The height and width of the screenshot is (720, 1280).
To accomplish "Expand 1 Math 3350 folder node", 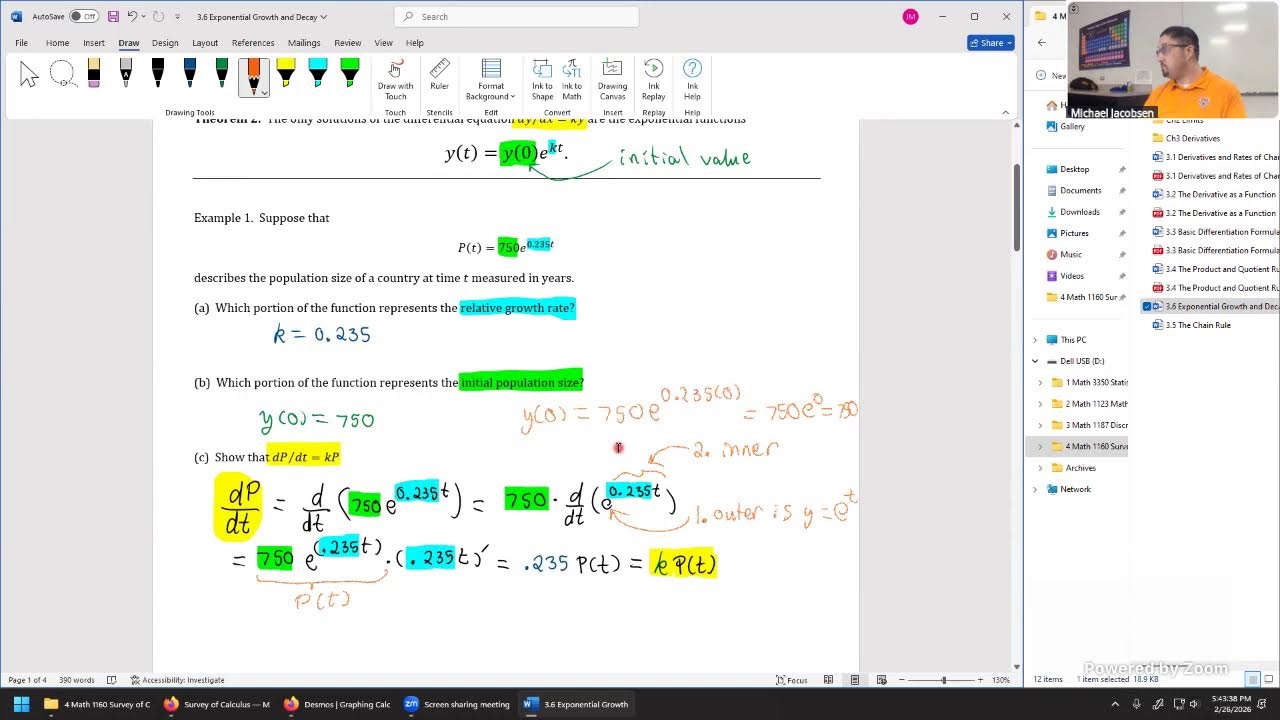I will [x=1040, y=382].
